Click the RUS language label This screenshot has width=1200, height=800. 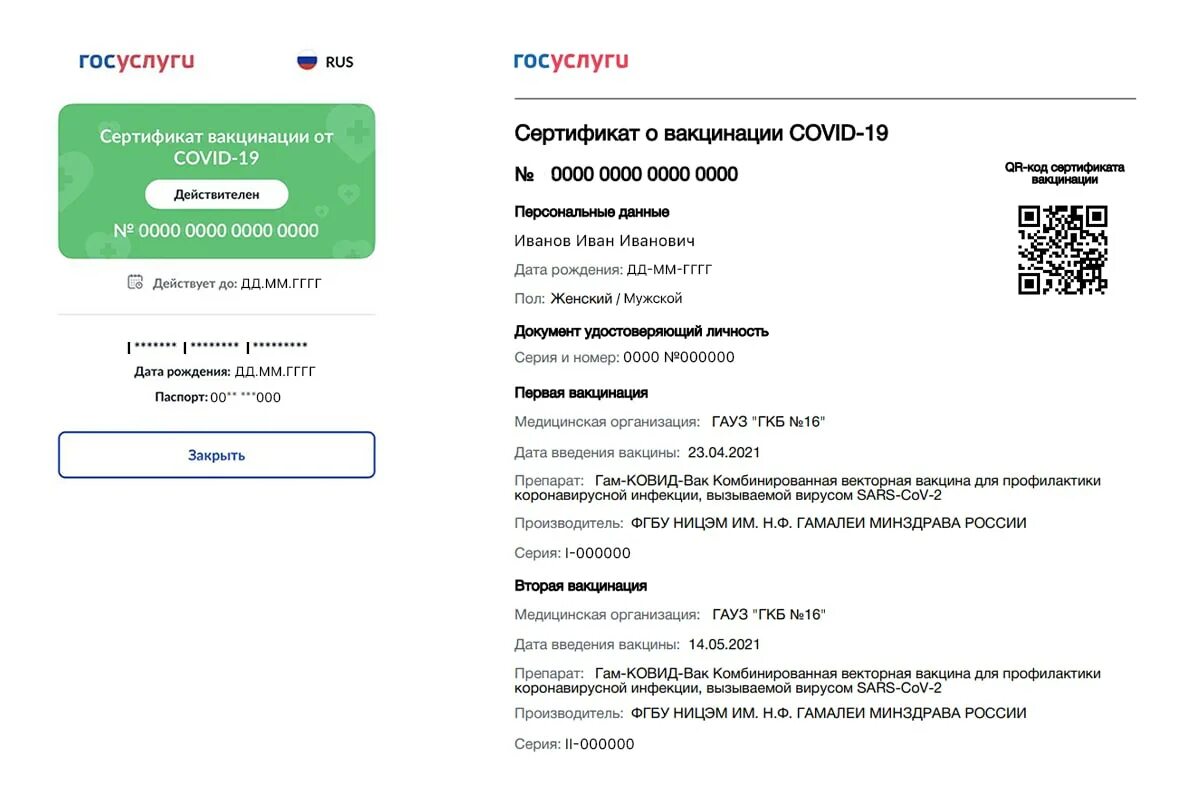point(340,62)
